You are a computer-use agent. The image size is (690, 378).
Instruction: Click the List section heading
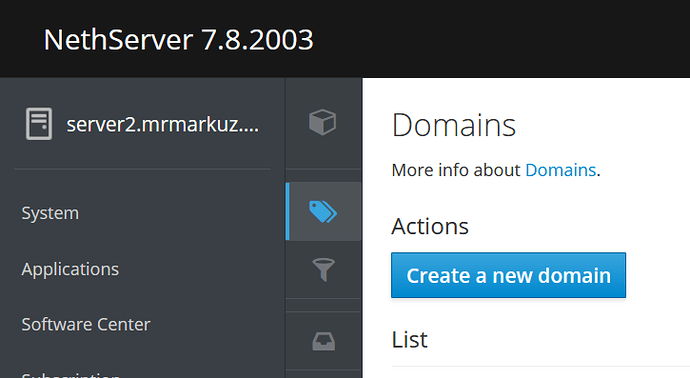[409, 339]
